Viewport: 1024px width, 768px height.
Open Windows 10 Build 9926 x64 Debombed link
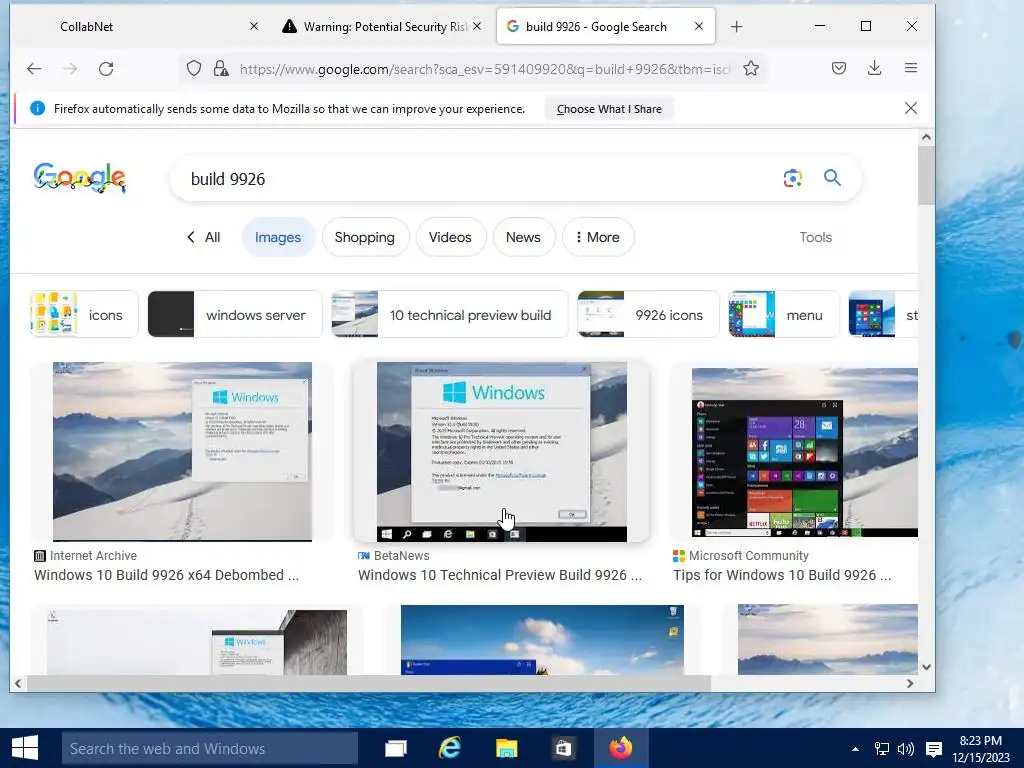tap(167, 575)
